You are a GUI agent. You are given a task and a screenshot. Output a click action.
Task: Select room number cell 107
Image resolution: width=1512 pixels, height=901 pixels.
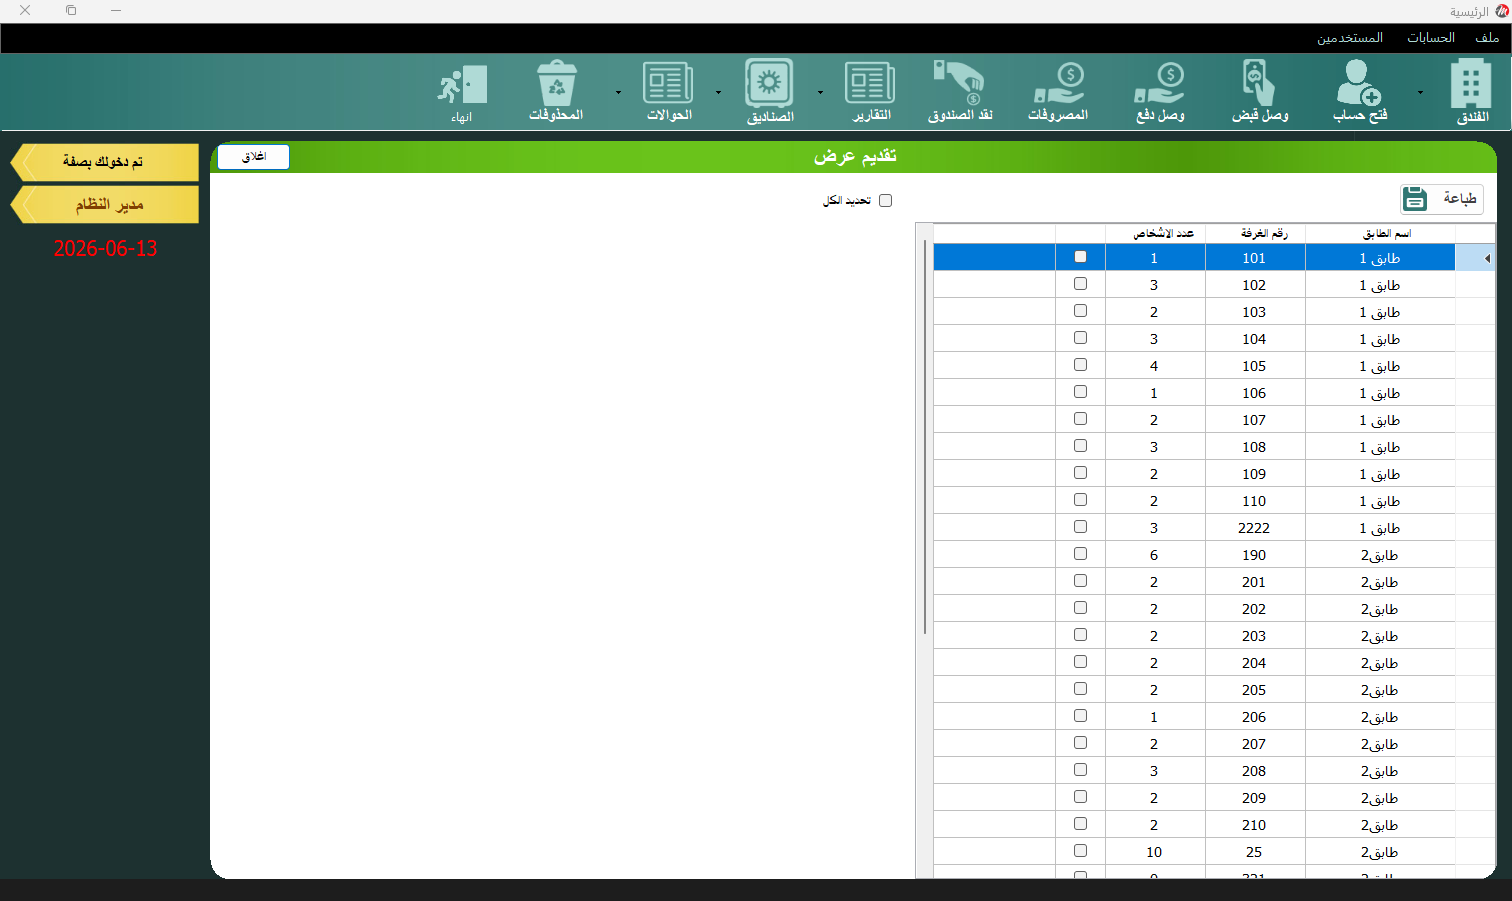[1255, 420]
